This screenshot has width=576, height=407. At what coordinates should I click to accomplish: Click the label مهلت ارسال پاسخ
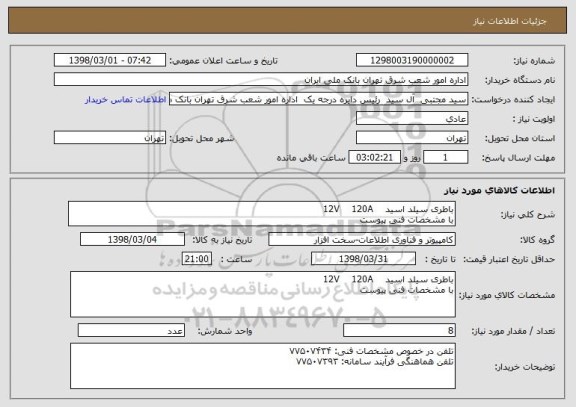click(518, 158)
